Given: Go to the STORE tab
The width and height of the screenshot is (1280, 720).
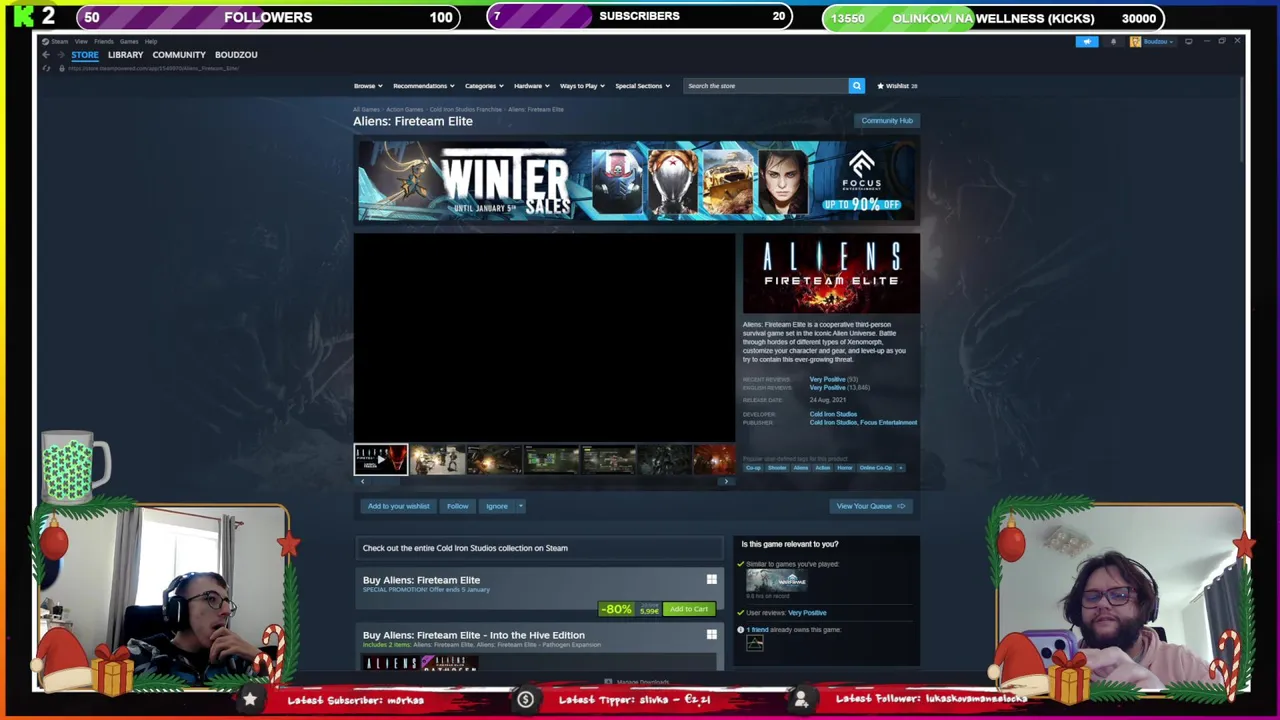Looking at the screenshot, I should tap(85, 55).
